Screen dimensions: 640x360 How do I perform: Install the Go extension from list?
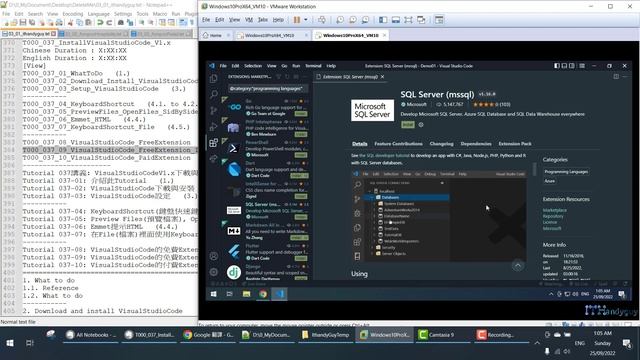tap(301, 114)
